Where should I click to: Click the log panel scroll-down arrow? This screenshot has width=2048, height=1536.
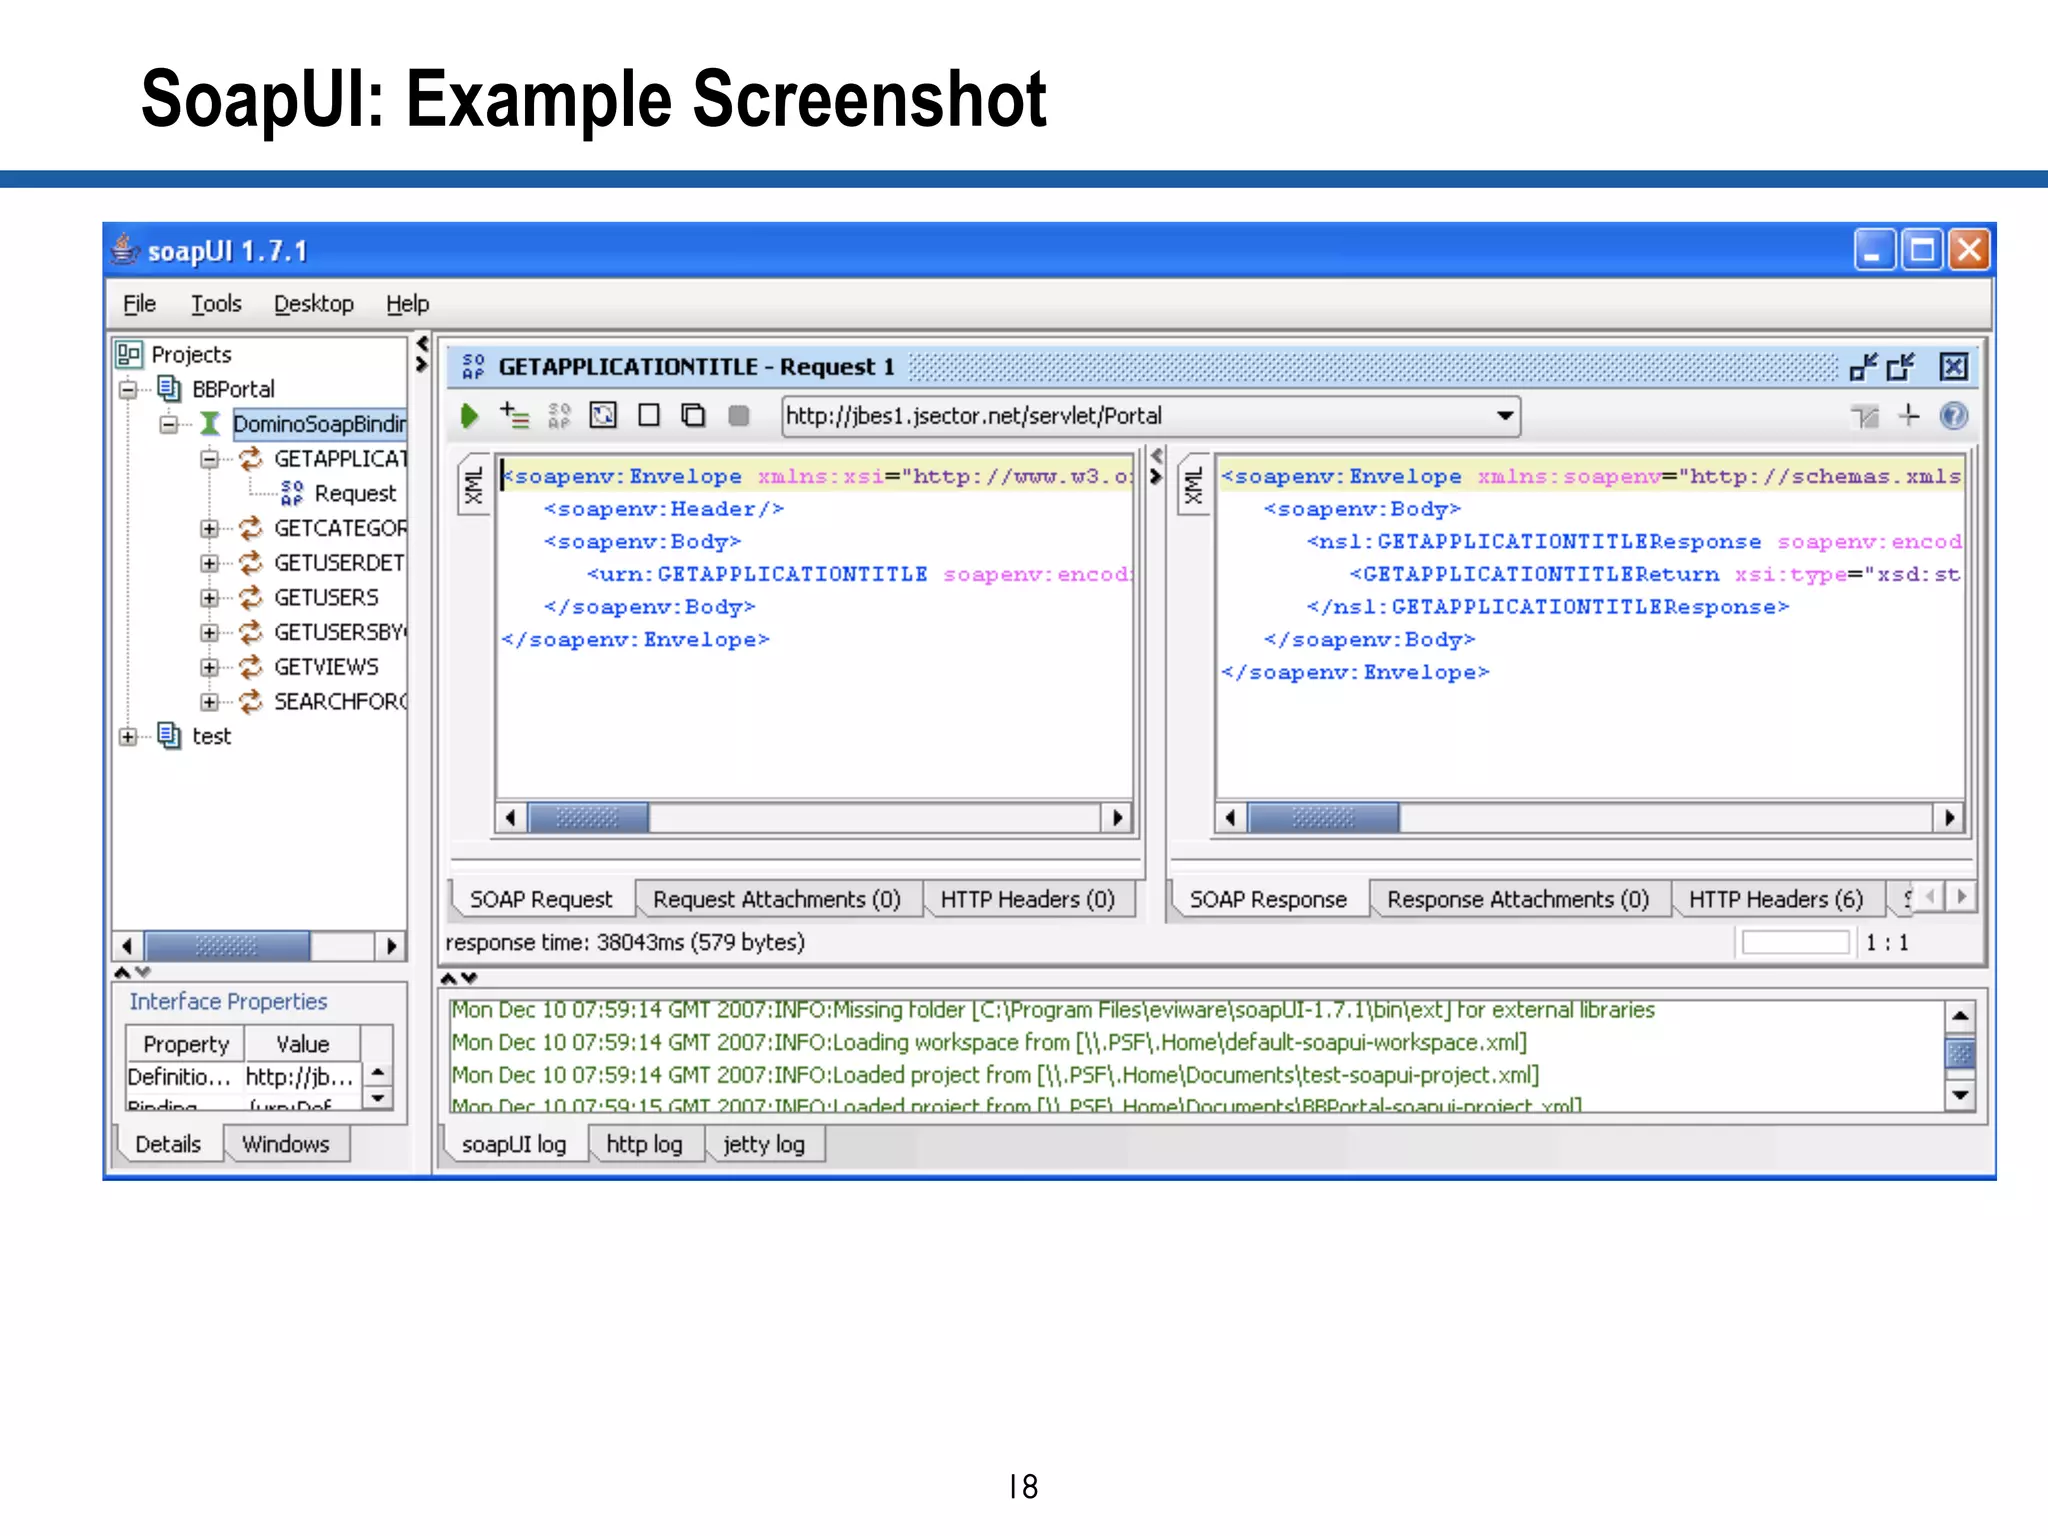(1960, 1096)
